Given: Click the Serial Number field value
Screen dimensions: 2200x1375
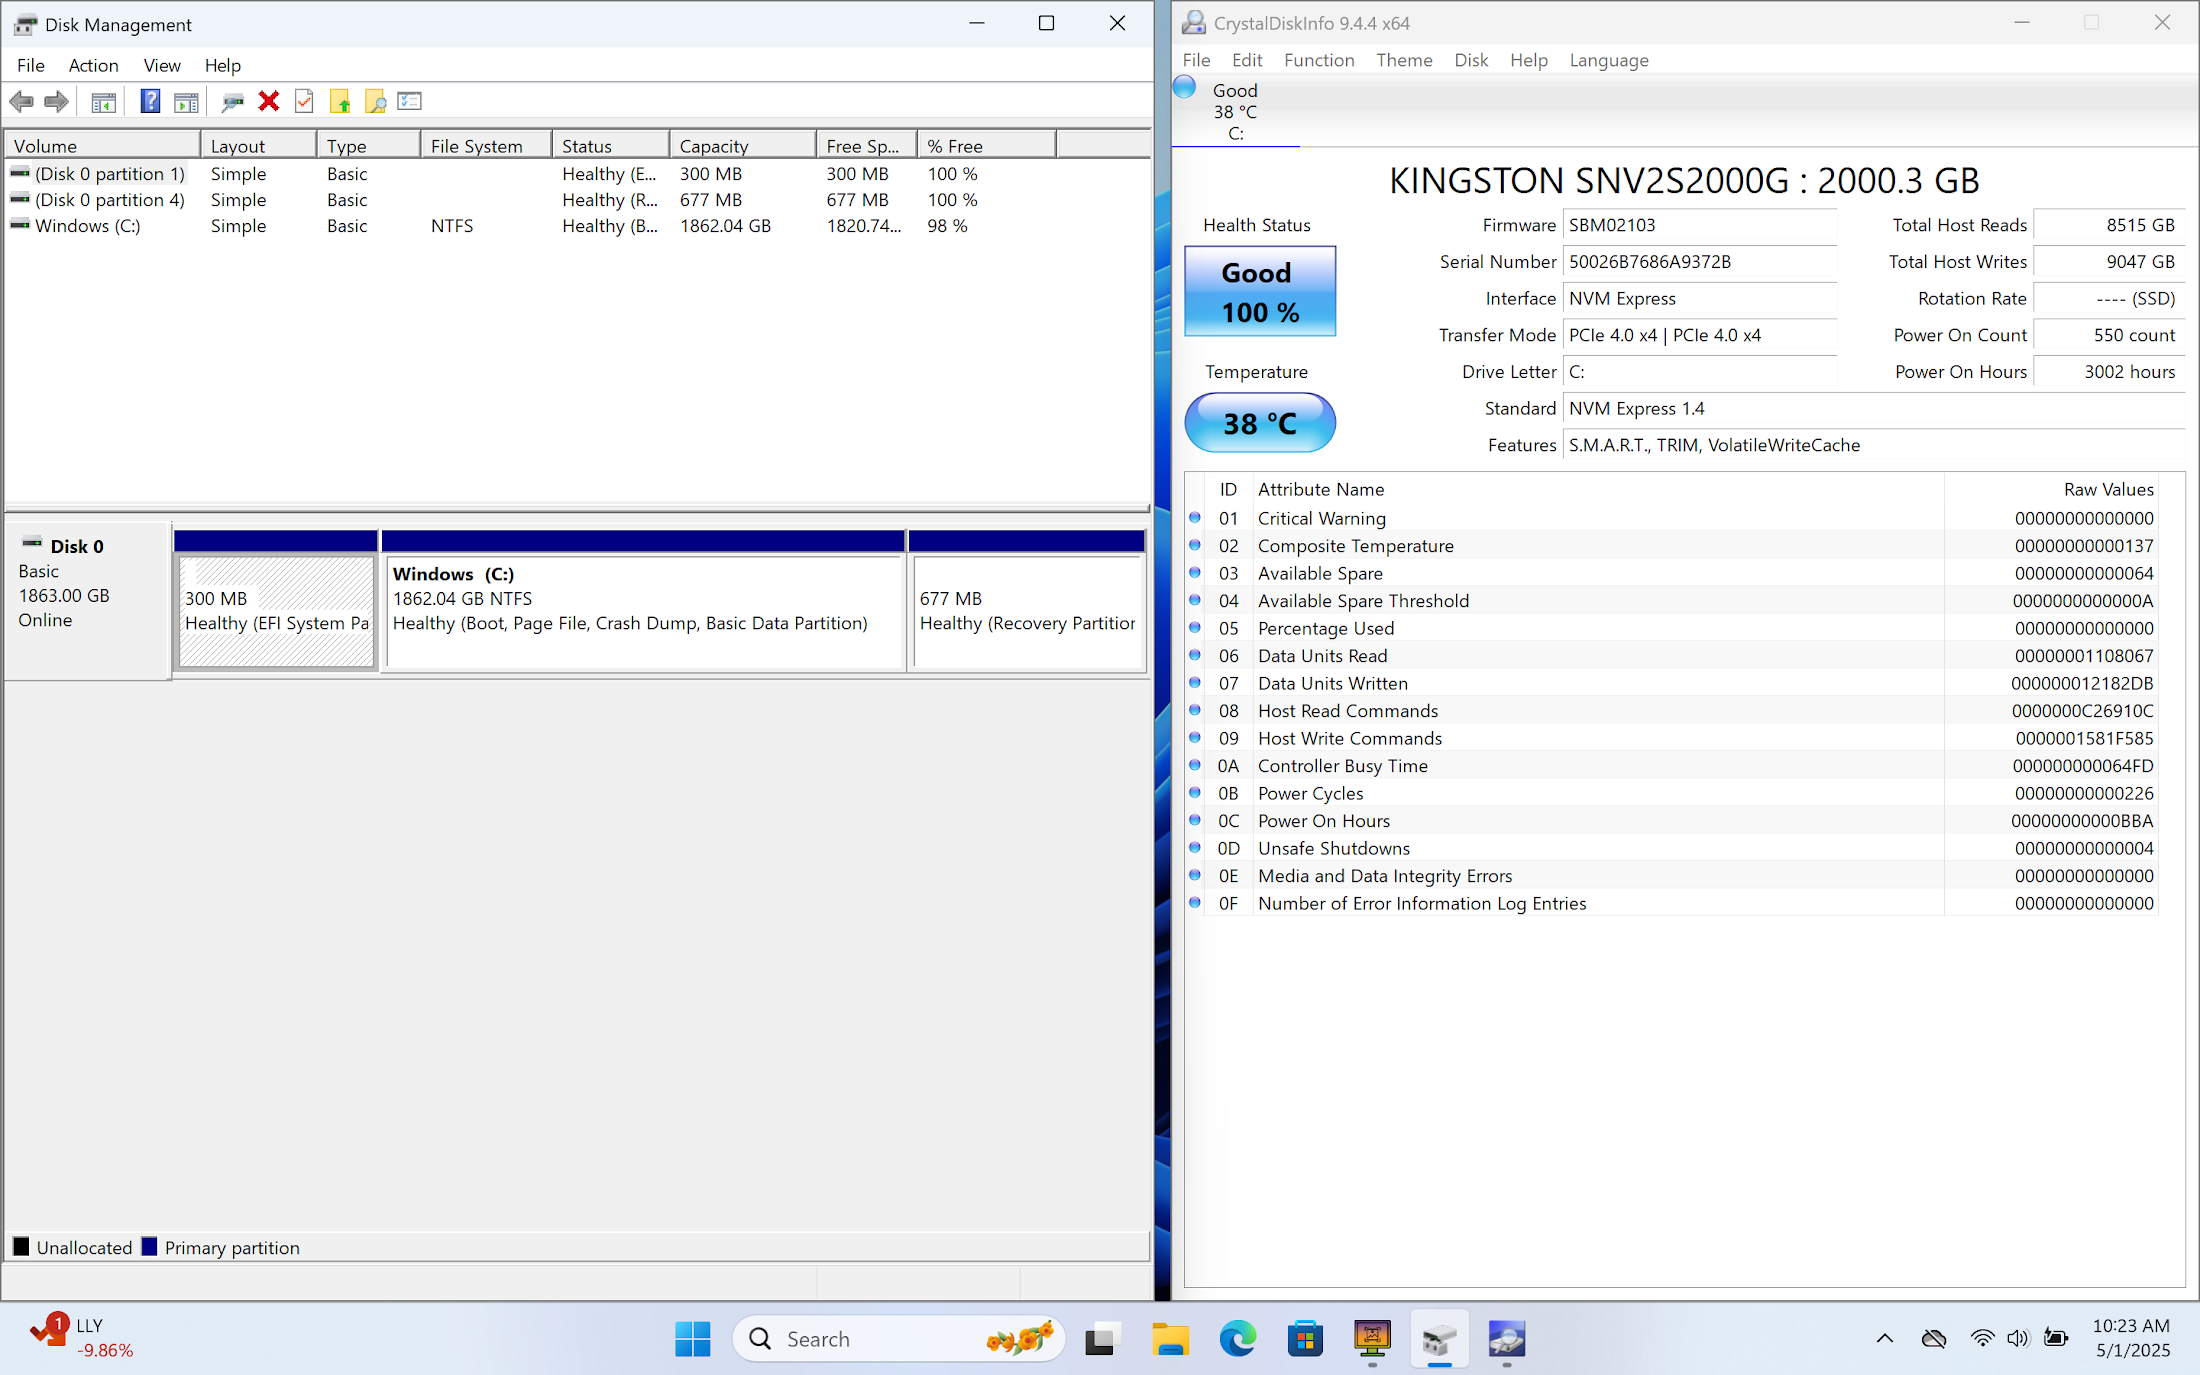Looking at the screenshot, I should (x=1699, y=261).
